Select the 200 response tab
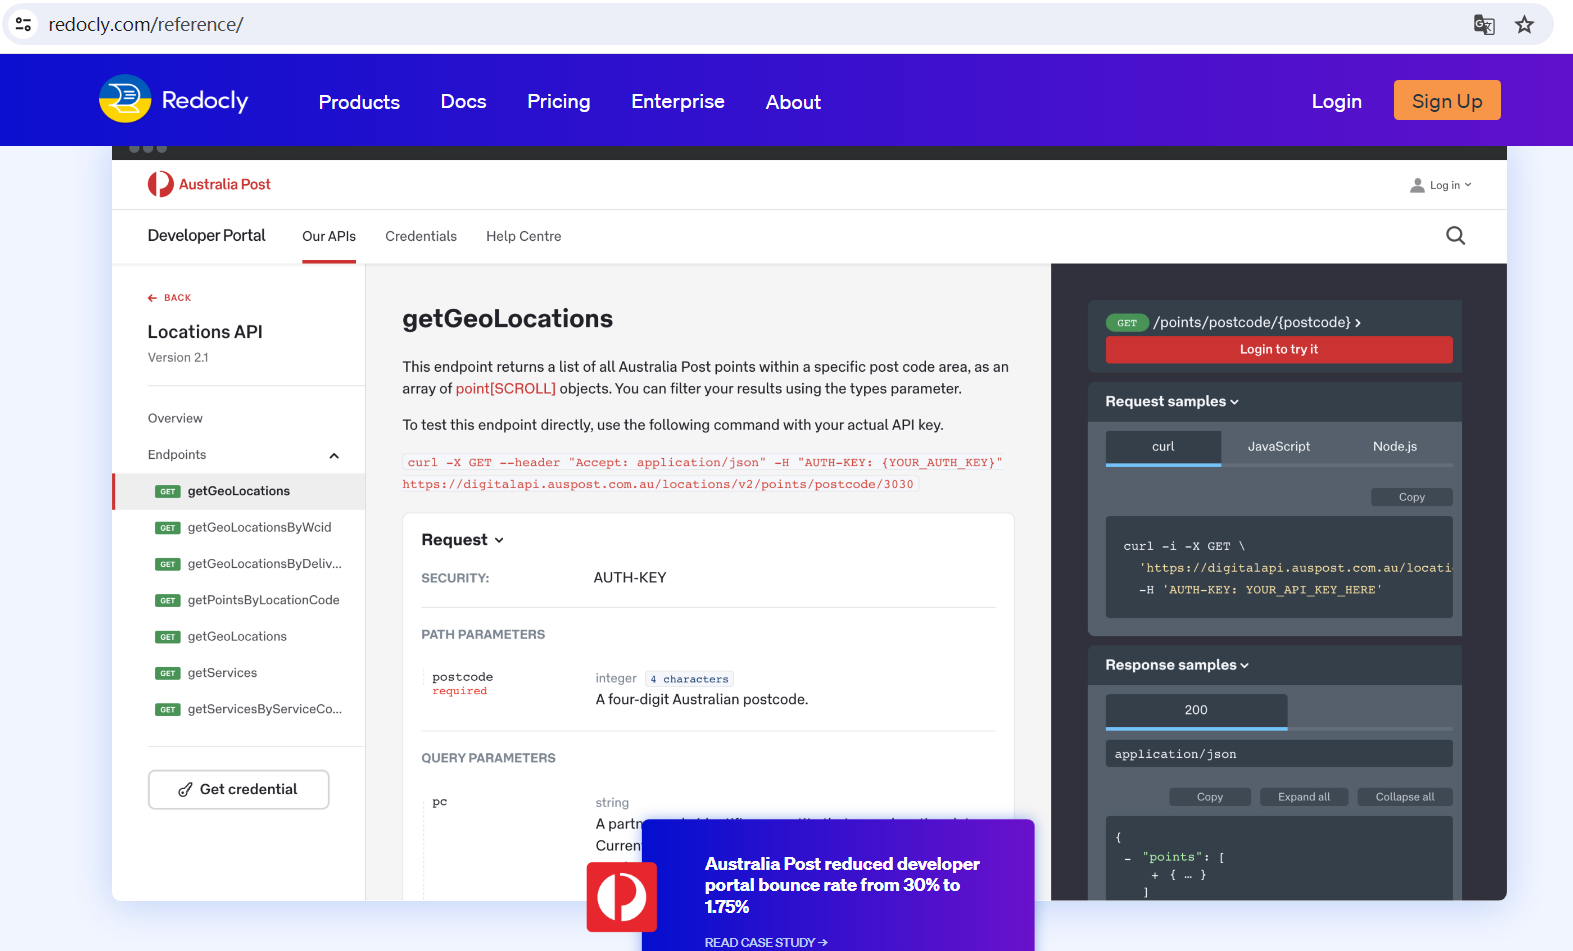1573x951 pixels. 1196,710
